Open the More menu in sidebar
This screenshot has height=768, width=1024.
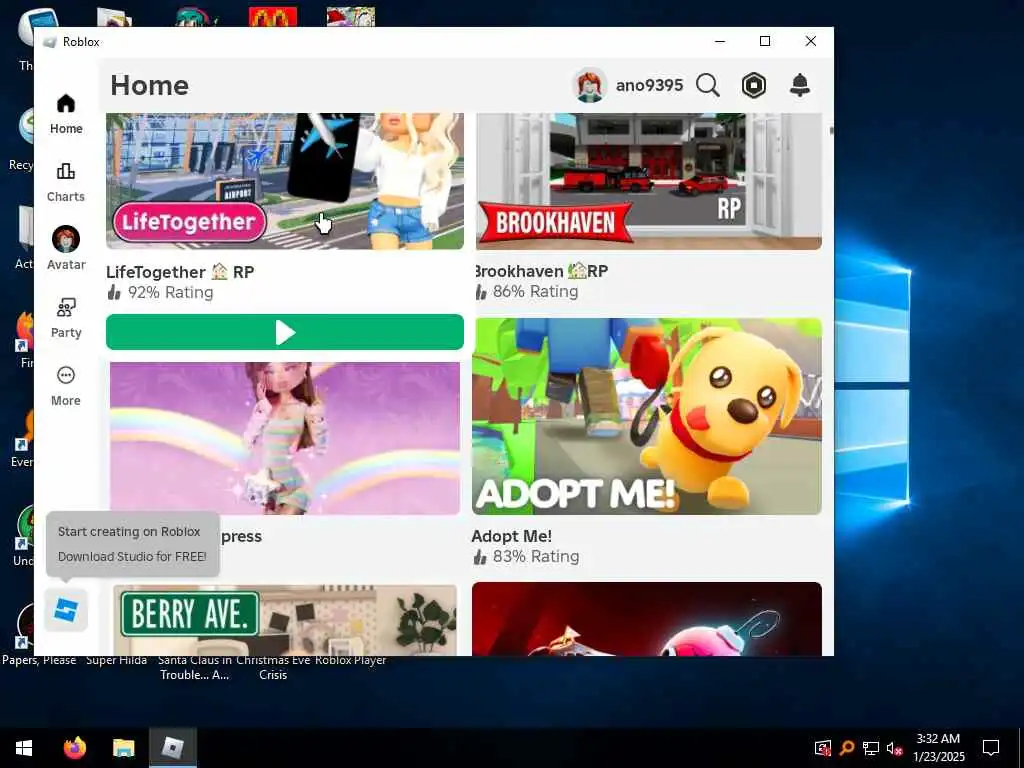(x=66, y=386)
